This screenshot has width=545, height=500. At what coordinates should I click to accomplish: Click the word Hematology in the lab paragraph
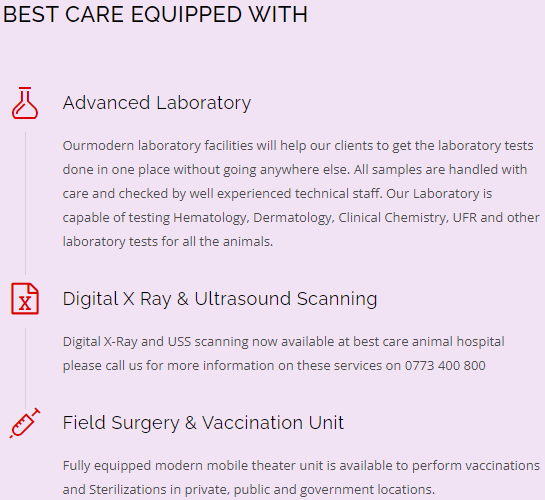[x=211, y=218]
